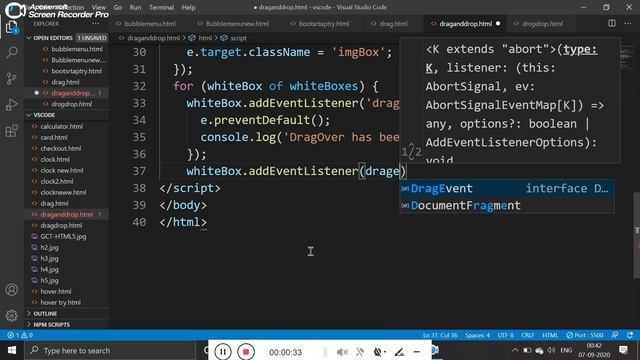The height and width of the screenshot is (360, 640).
Task: Expand the NPM Scripts section
Action: (x=51, y=324)
